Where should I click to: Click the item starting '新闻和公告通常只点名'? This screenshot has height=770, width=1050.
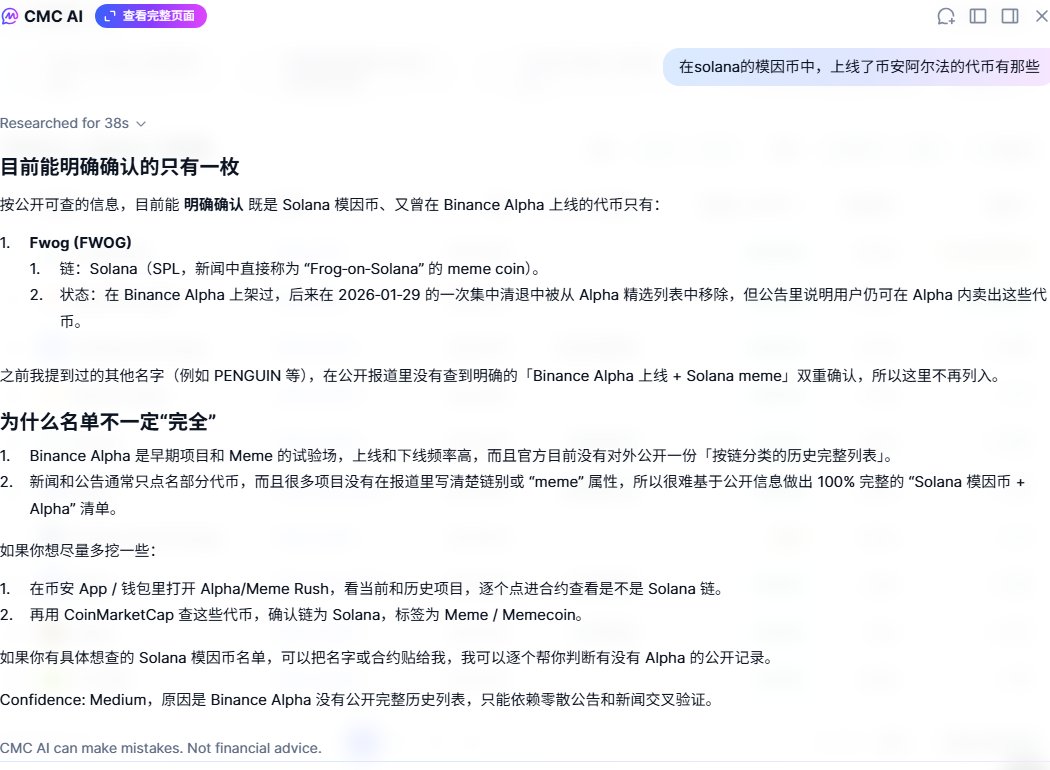527,495
